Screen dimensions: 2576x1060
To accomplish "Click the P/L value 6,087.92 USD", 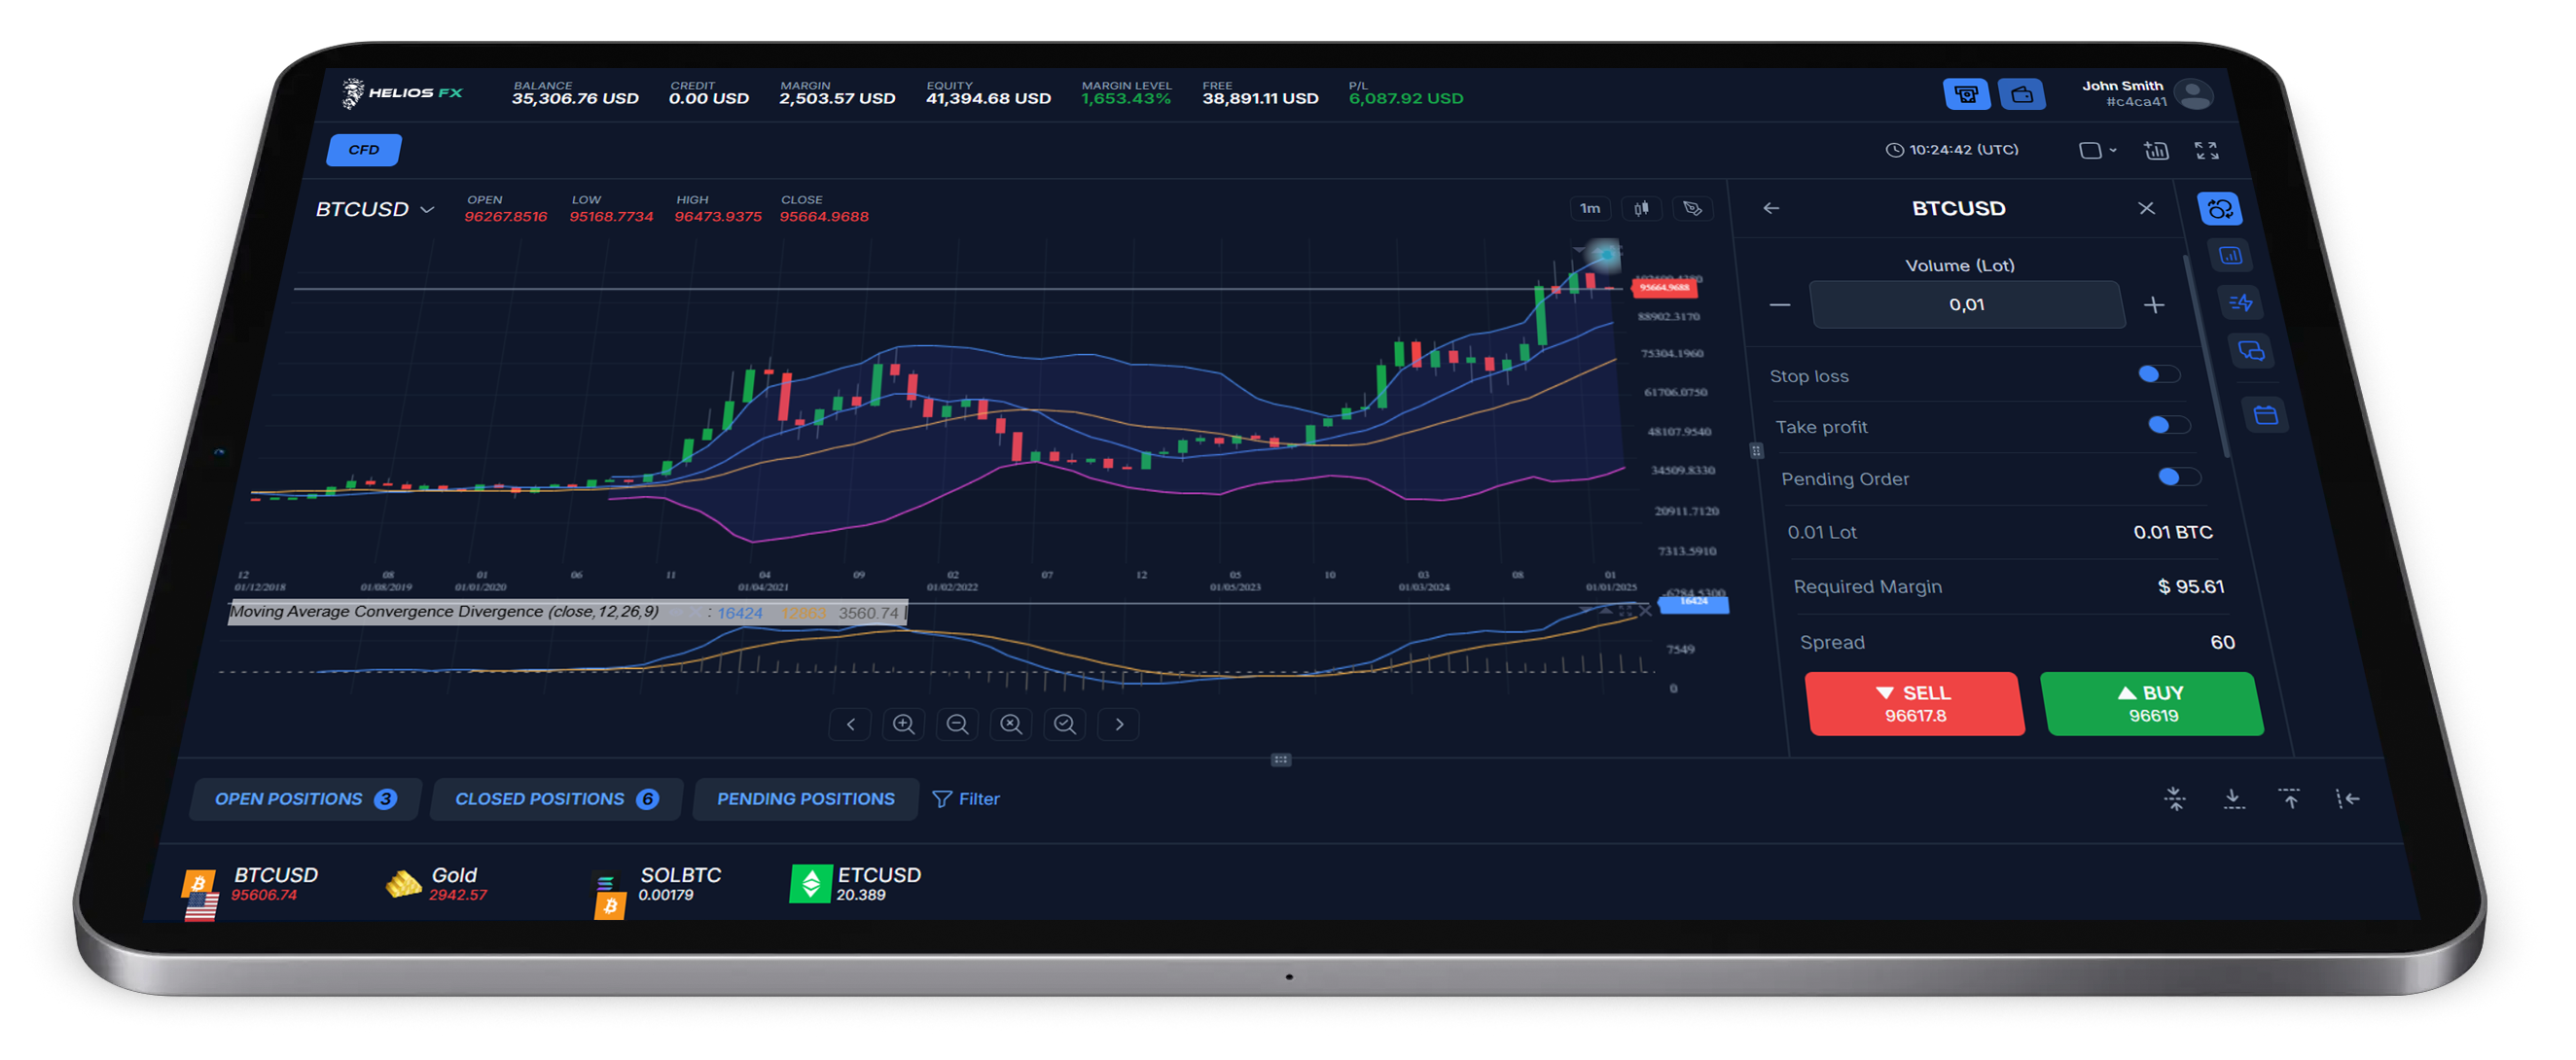I will [x=1405, y=98].
